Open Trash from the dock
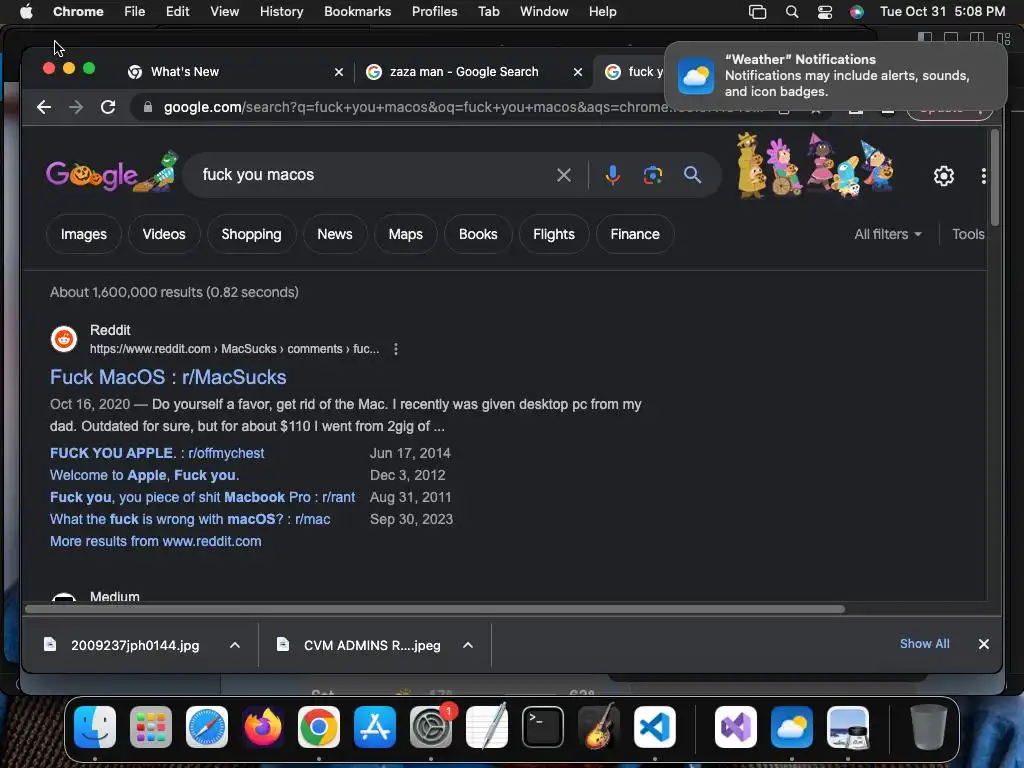1024x768 pixels. point(929,727)
